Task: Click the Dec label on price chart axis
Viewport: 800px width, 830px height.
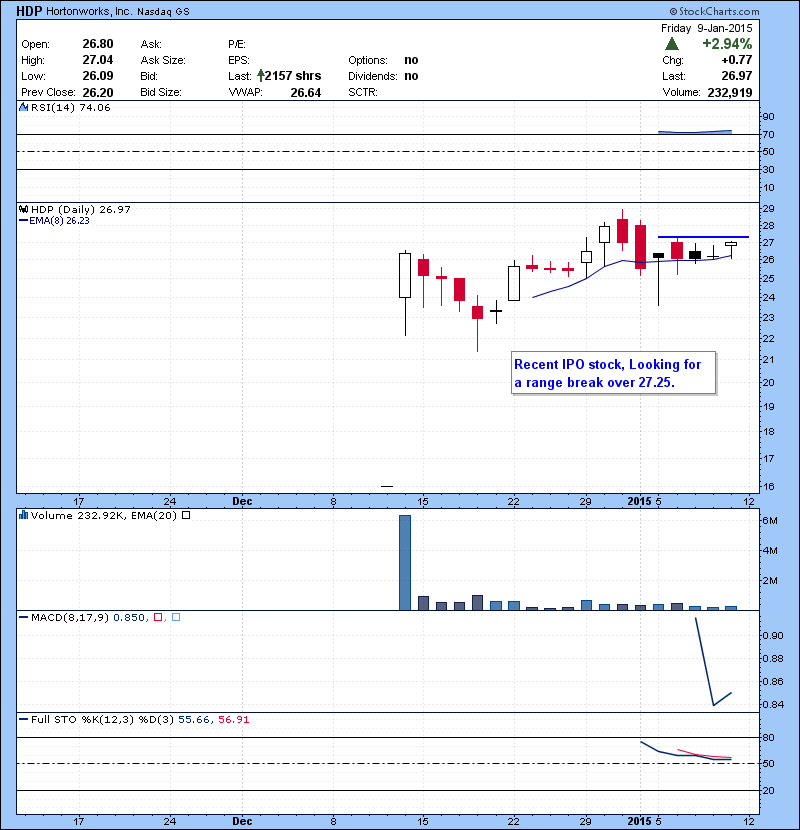Action: point(242,501)
